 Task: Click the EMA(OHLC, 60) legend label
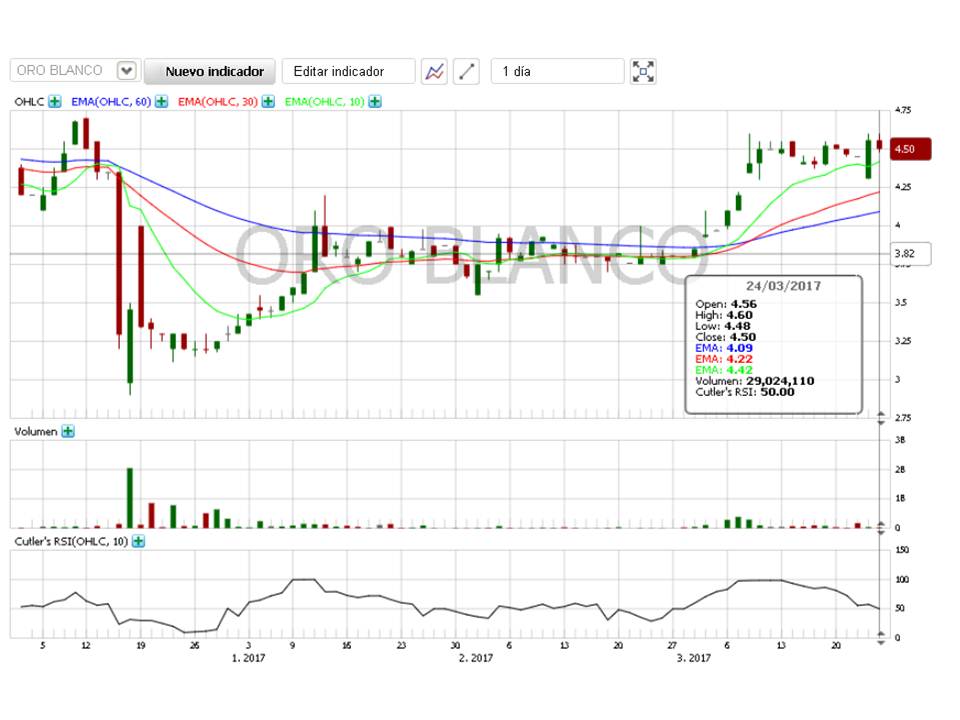point(111,102)
